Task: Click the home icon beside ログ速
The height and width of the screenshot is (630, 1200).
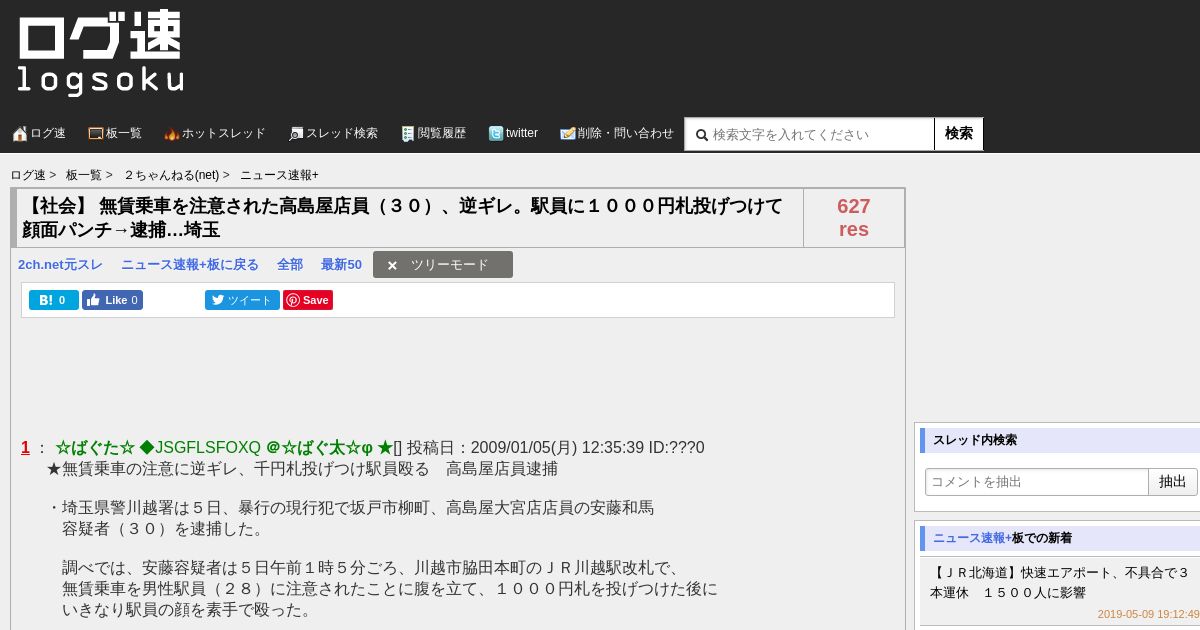Action: pyautogui.click(x=20, y=134)
